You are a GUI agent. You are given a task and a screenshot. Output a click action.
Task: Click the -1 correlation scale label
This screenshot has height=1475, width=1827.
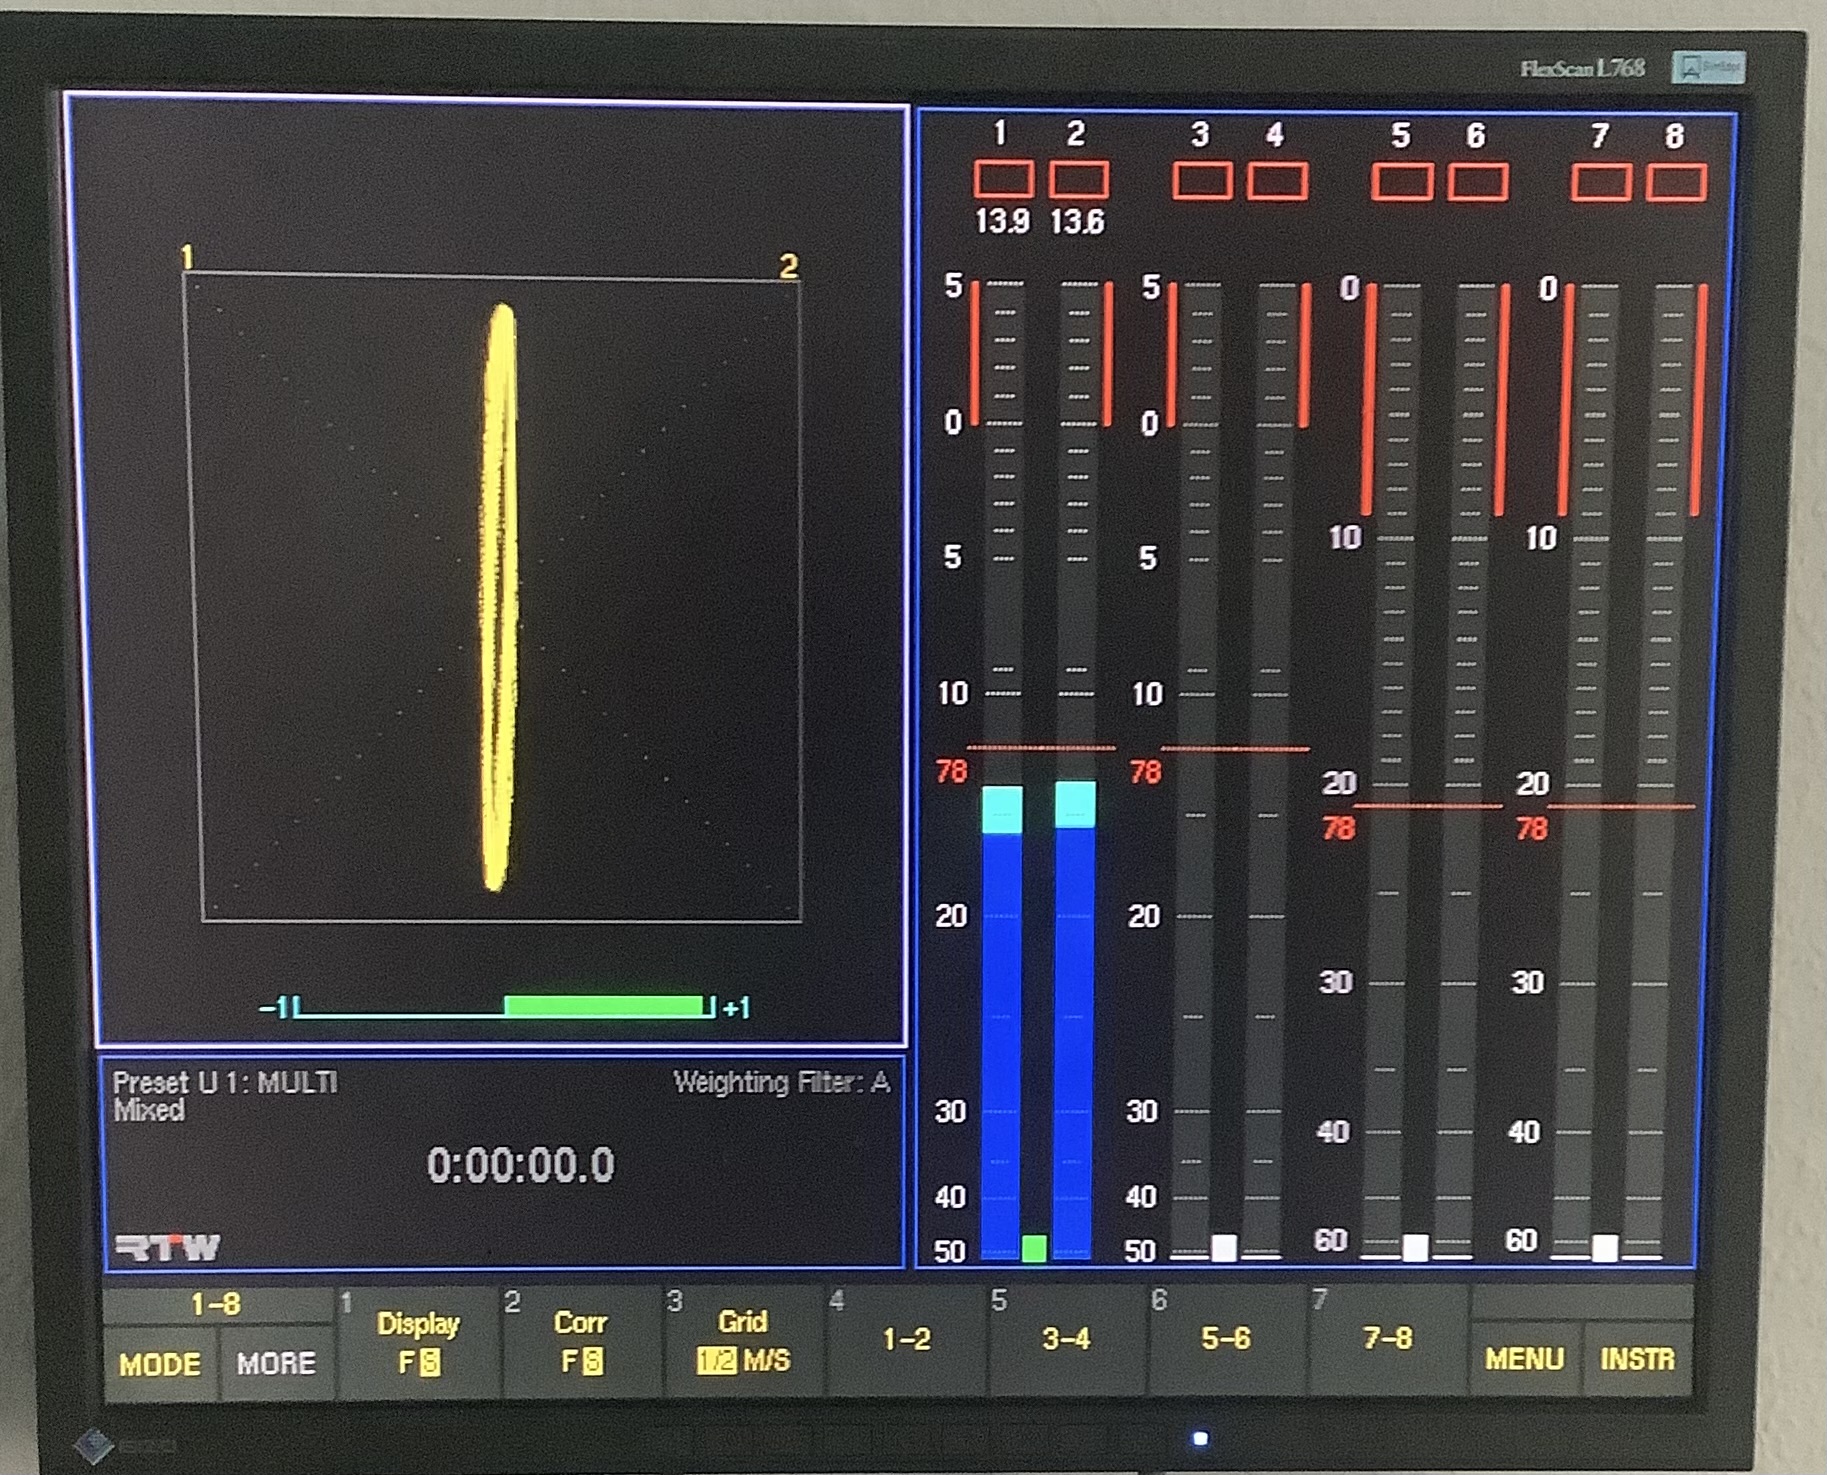(274, 1007)
